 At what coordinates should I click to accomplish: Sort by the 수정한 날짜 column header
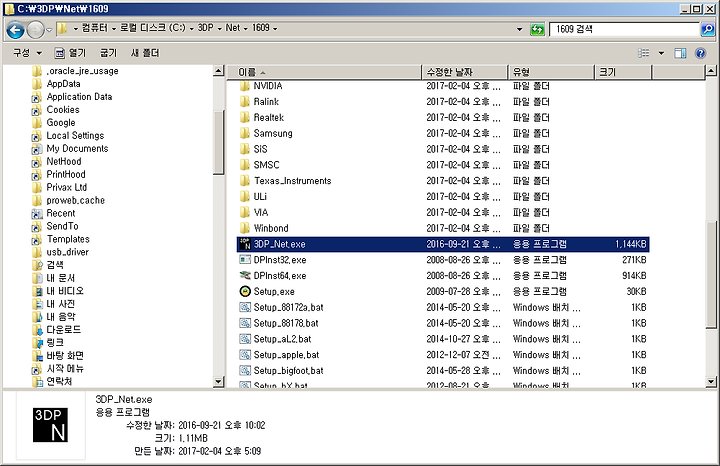click(465, 72)
